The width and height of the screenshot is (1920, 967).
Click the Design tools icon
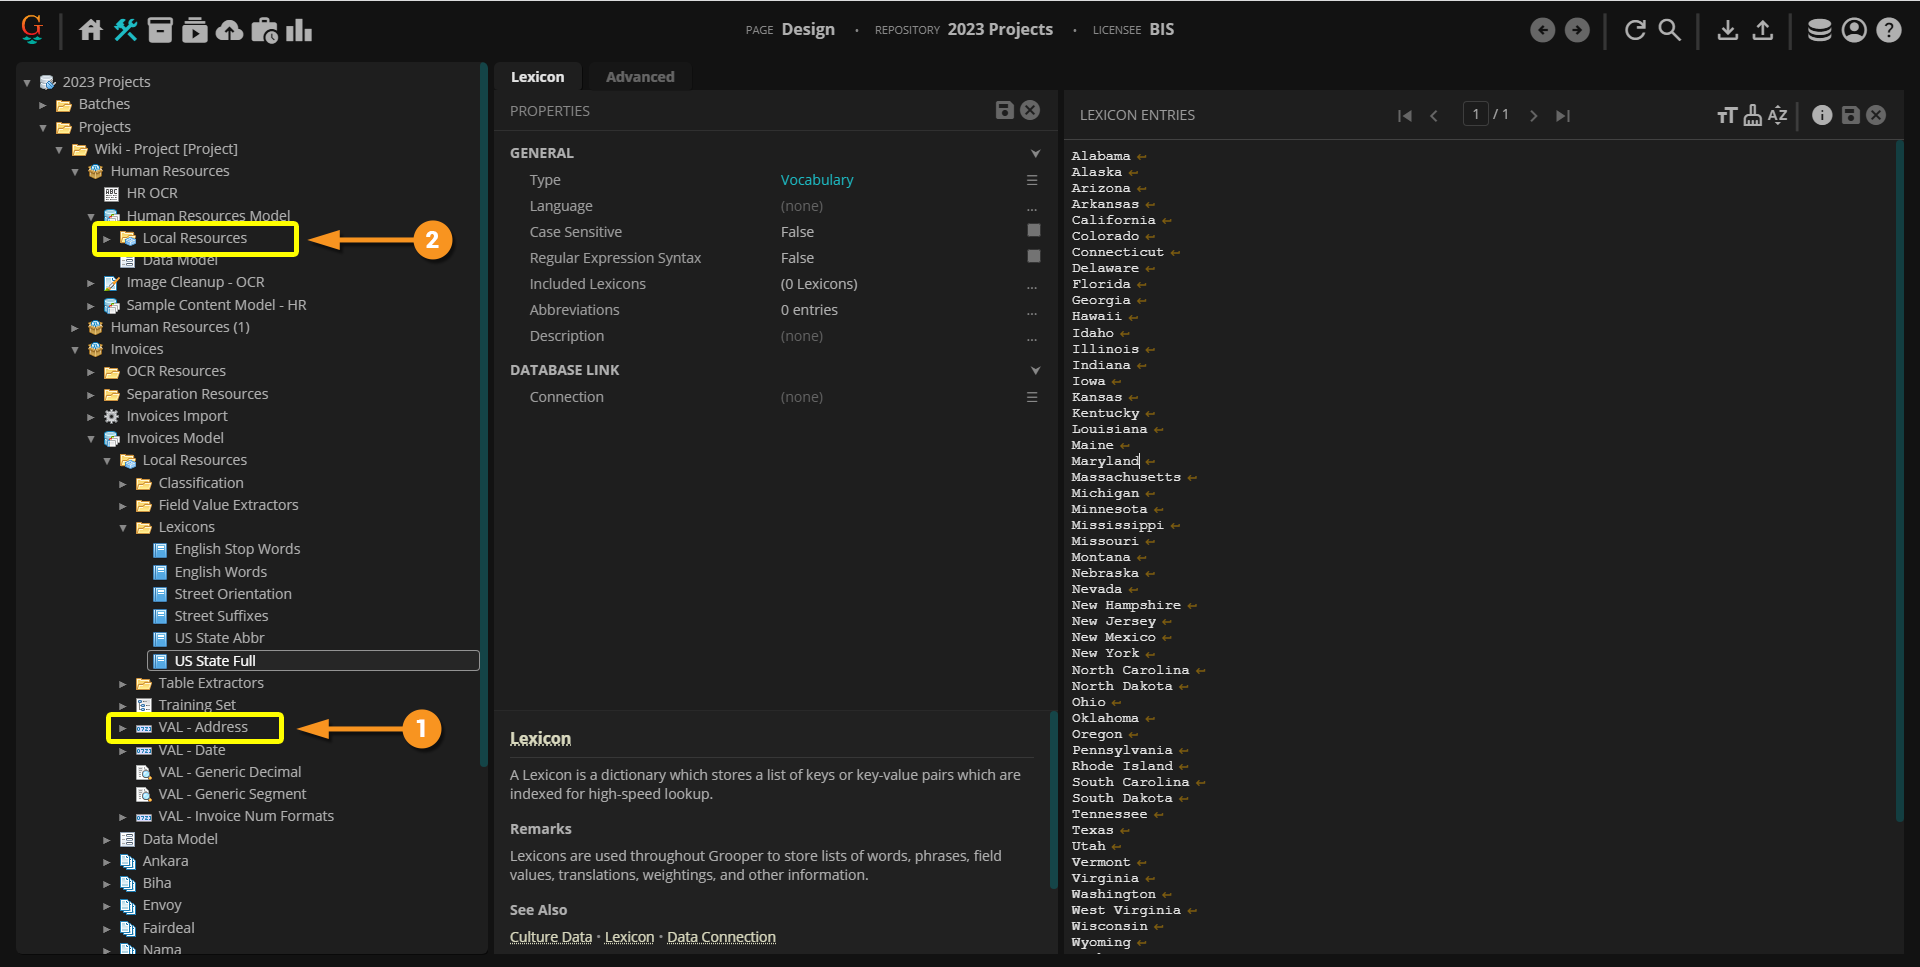(x=125, y=30)
